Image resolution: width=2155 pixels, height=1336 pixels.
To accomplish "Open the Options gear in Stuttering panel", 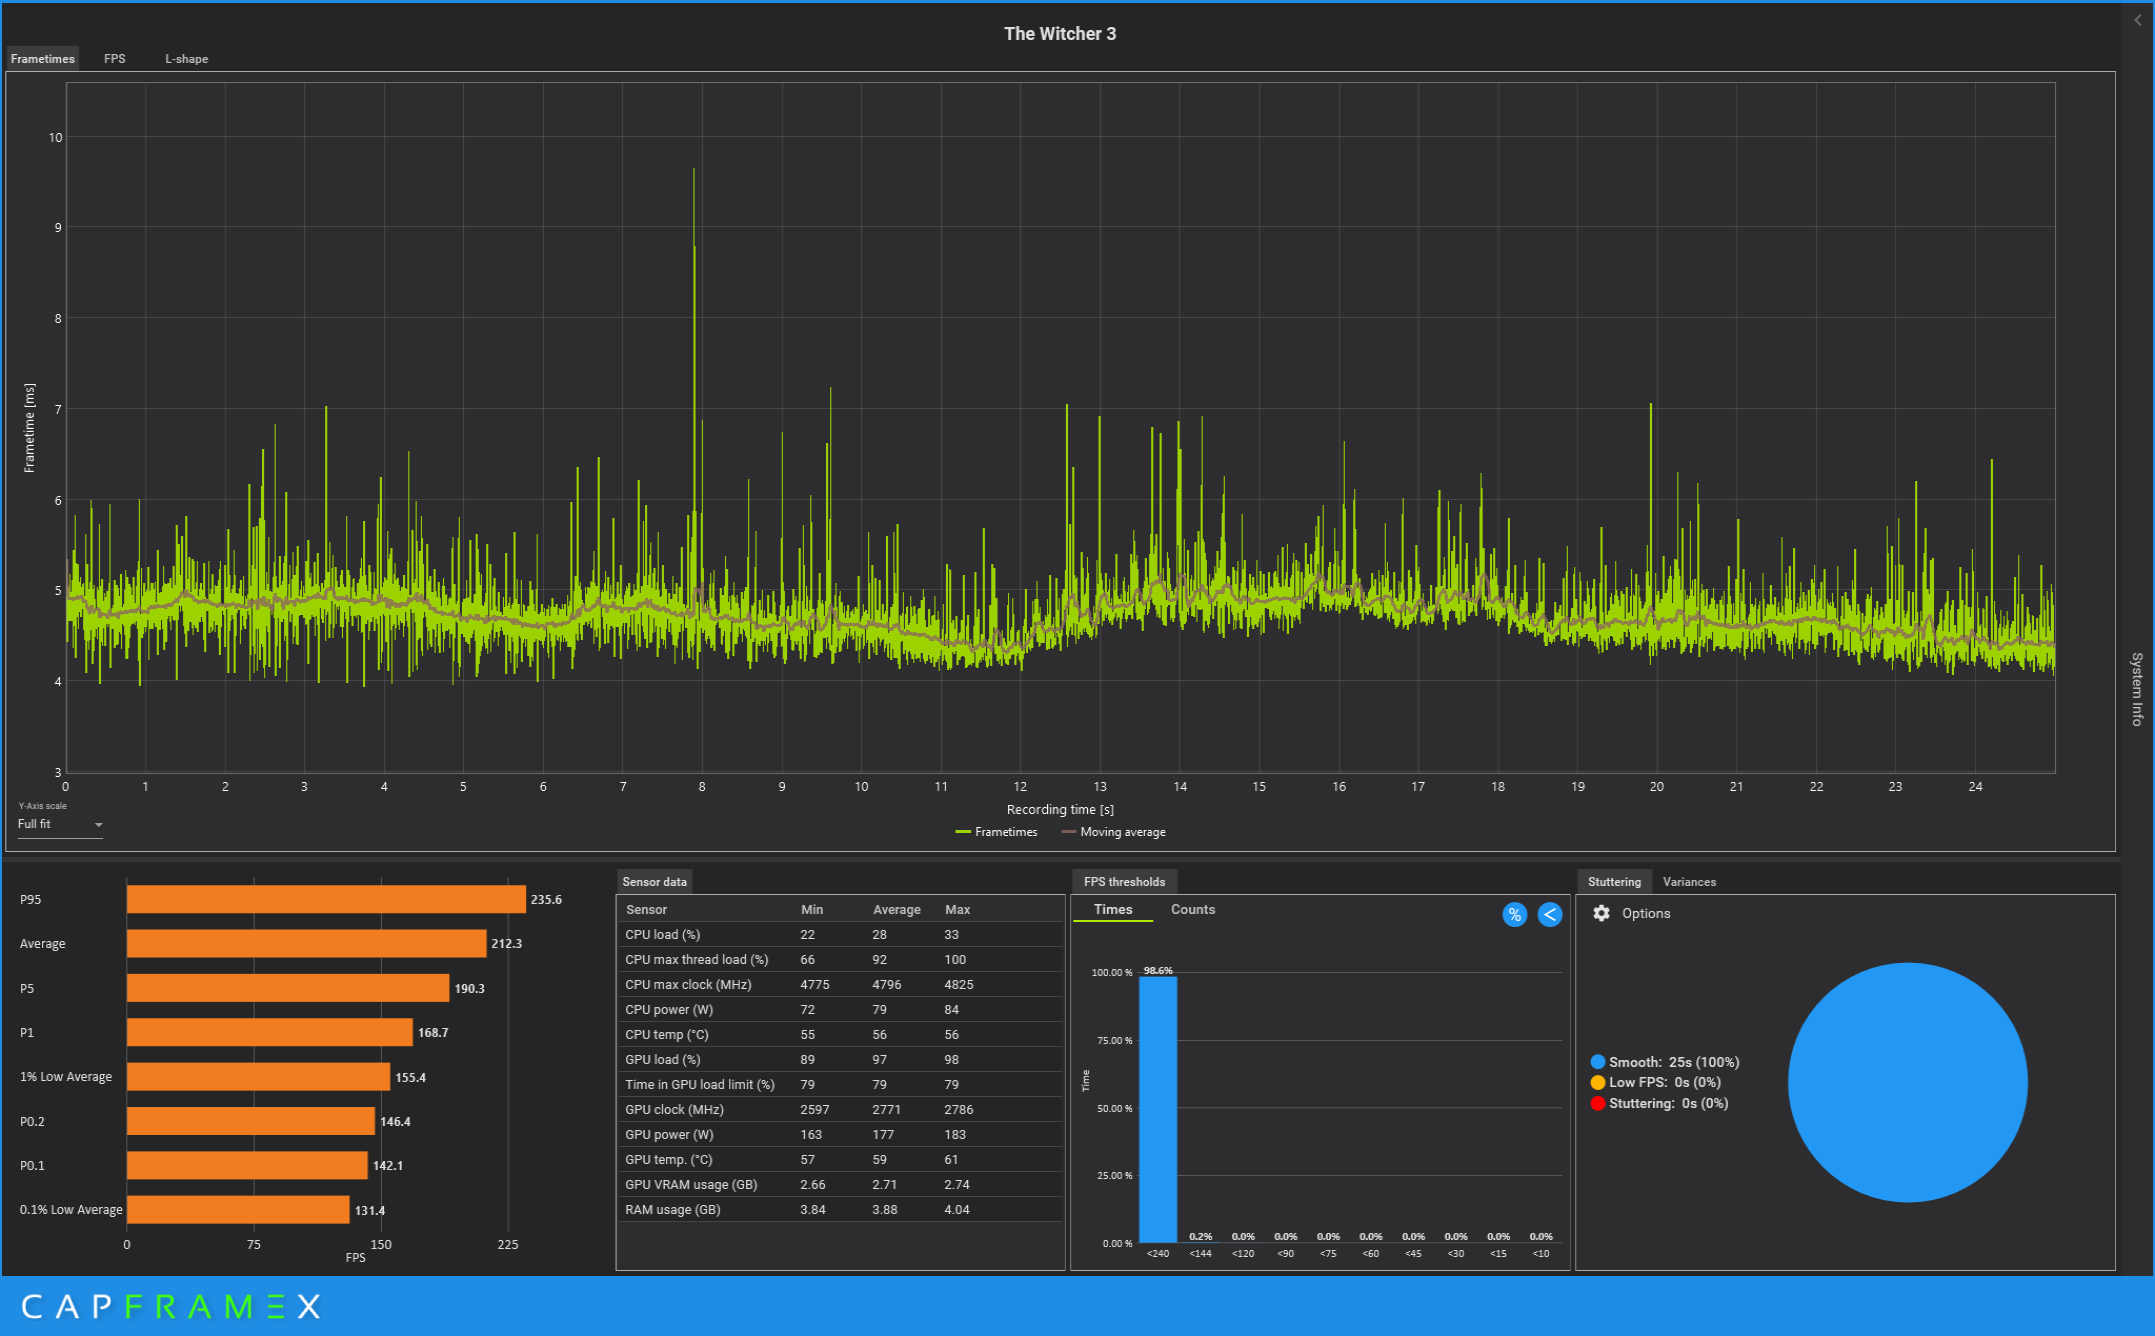I will [1601, 913].
